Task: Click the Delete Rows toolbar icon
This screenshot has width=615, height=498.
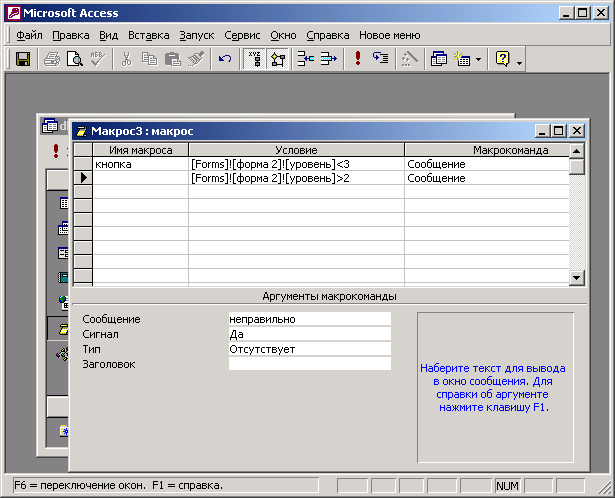Action: pyautogui.click(x=329, y=59)
